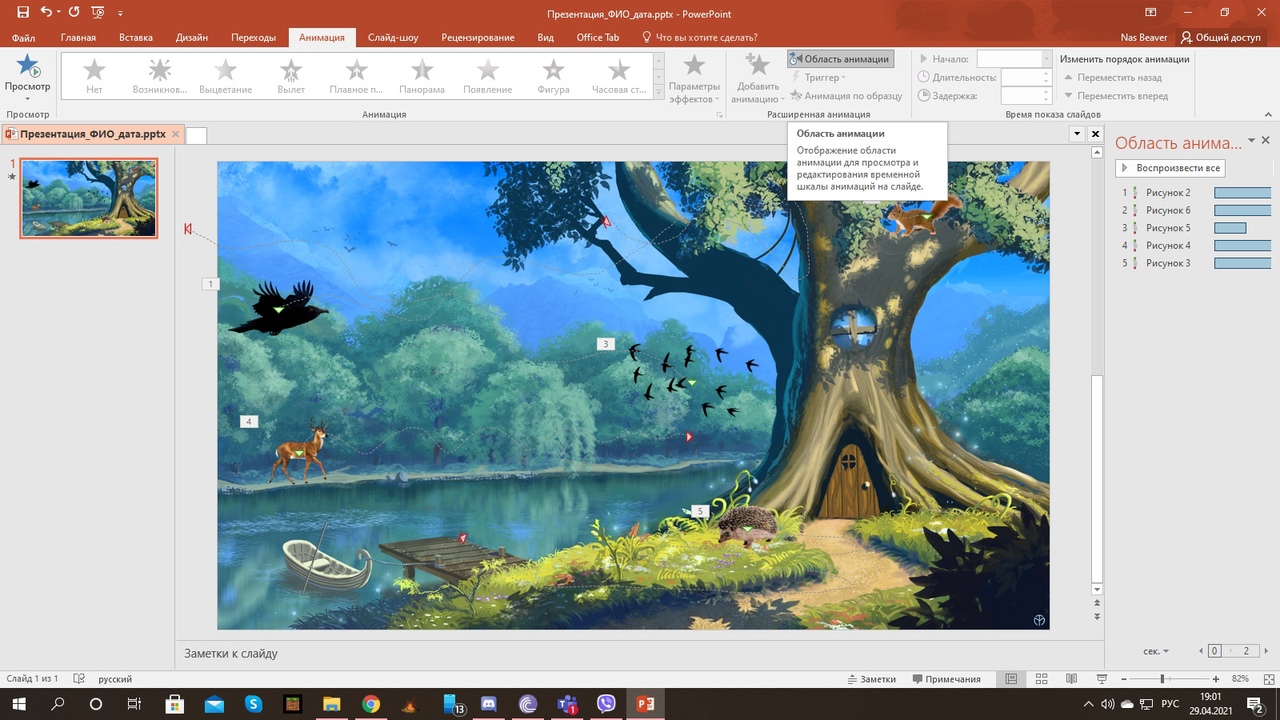Image resolution: width=1280 pixels, height=720 pixels.
Task: Start slideshow from the Quick Access toolbar
Action: pyautogui.click(x=99, y=13)
